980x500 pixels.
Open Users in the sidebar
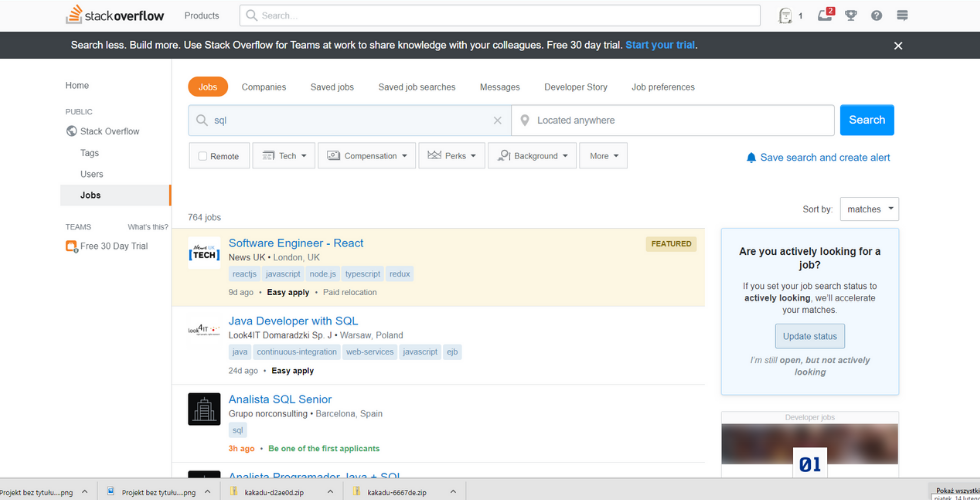(x=92, y=174)
